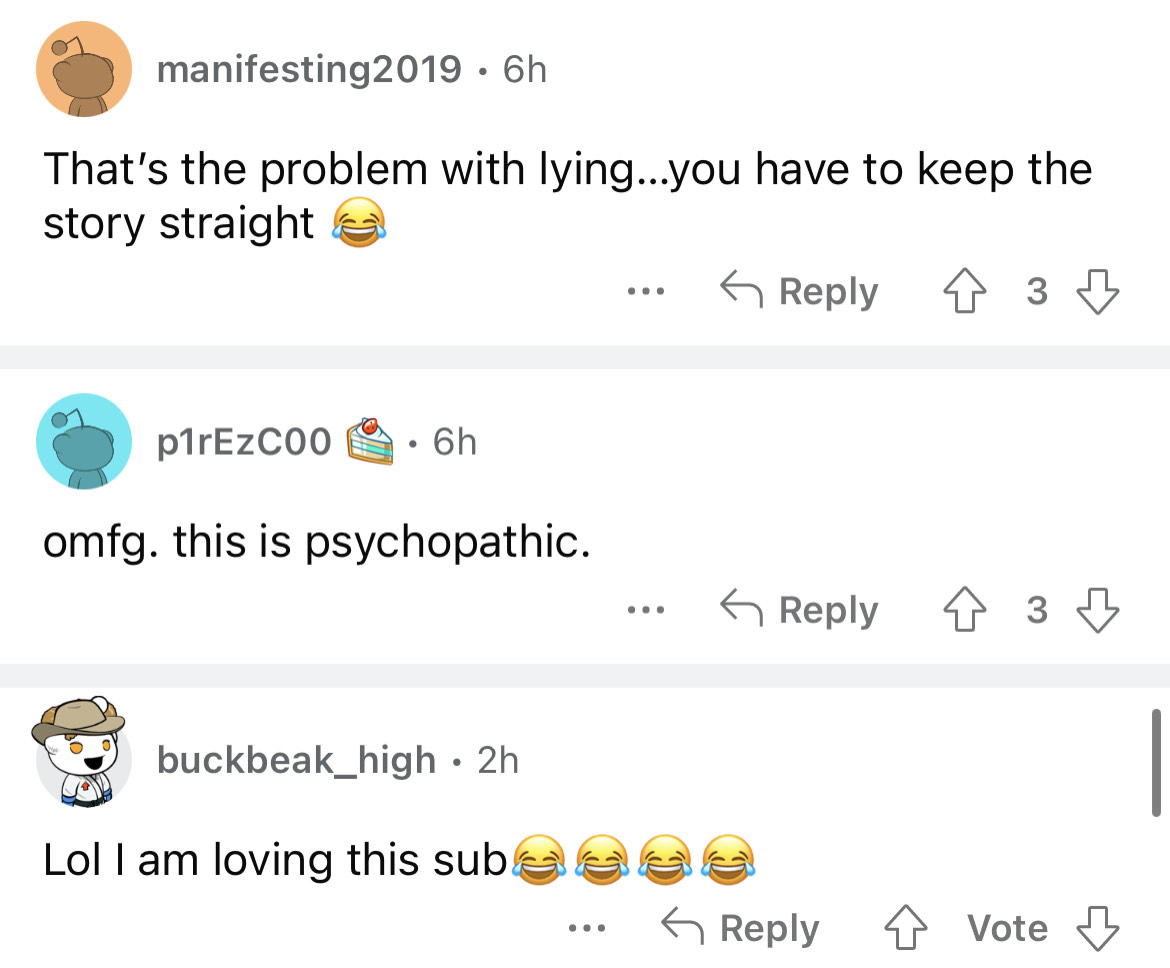Open manifesting2019 username link

tap(309, 69)
